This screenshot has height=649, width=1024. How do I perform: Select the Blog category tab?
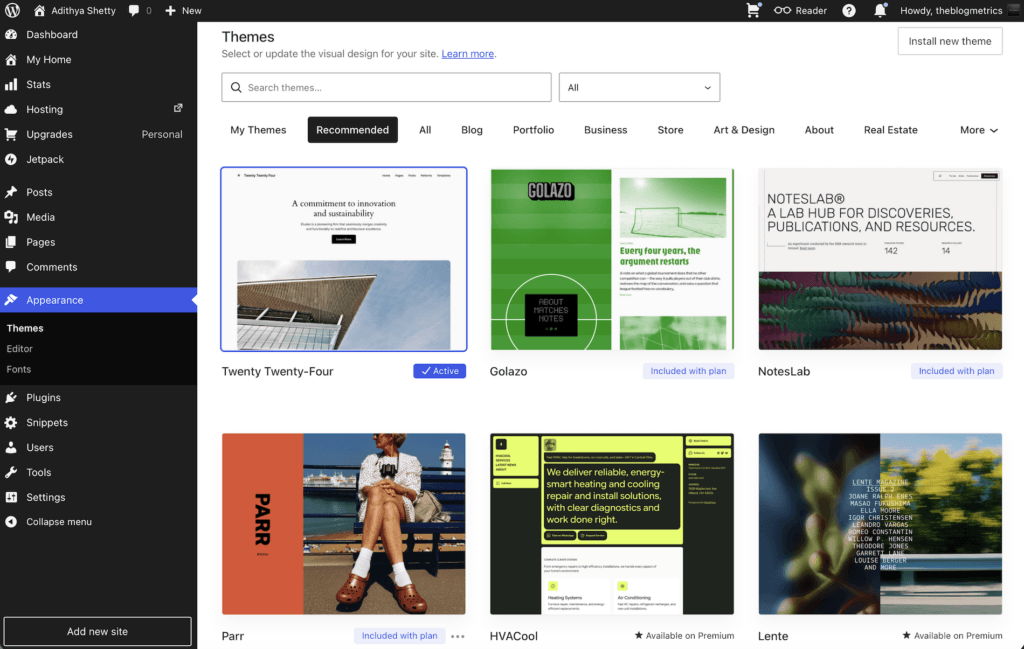pos(472,130)
